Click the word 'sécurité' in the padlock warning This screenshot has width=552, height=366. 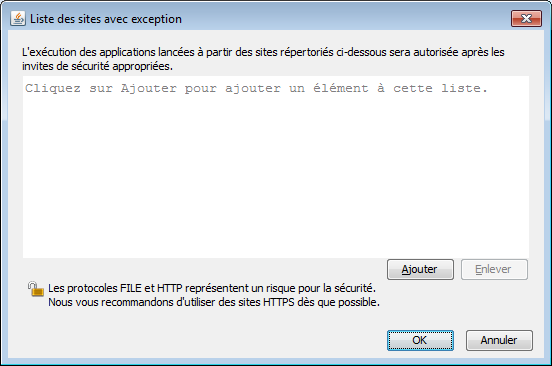(355, 288)
